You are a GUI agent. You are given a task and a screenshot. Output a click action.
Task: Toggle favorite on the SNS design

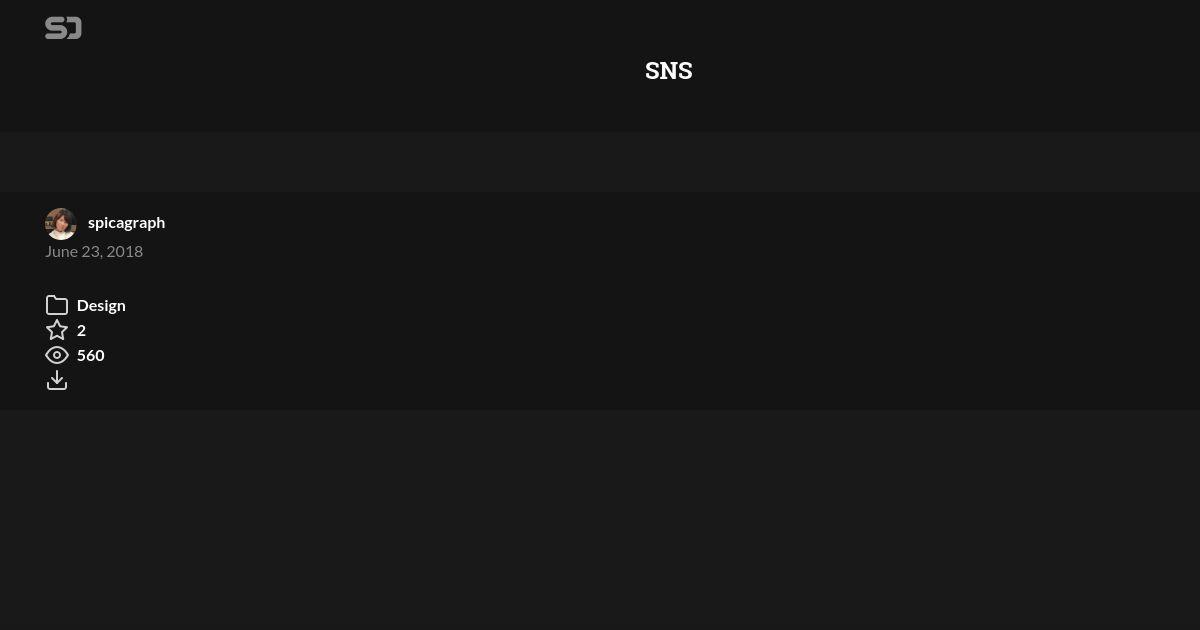coord(57,330)
